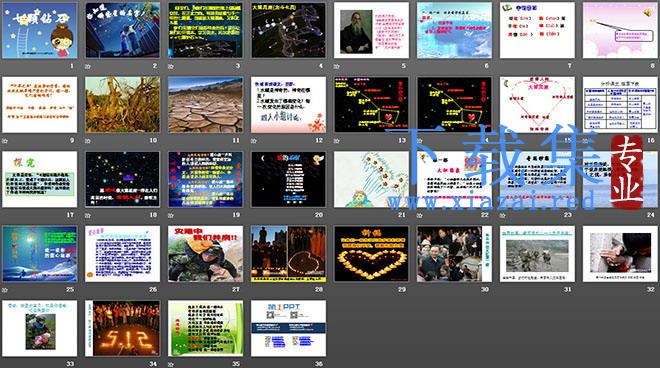This screenshot has width=660, height=368.
Task: Select the dried corn stalks slide 10
Action: coord(122,105)
